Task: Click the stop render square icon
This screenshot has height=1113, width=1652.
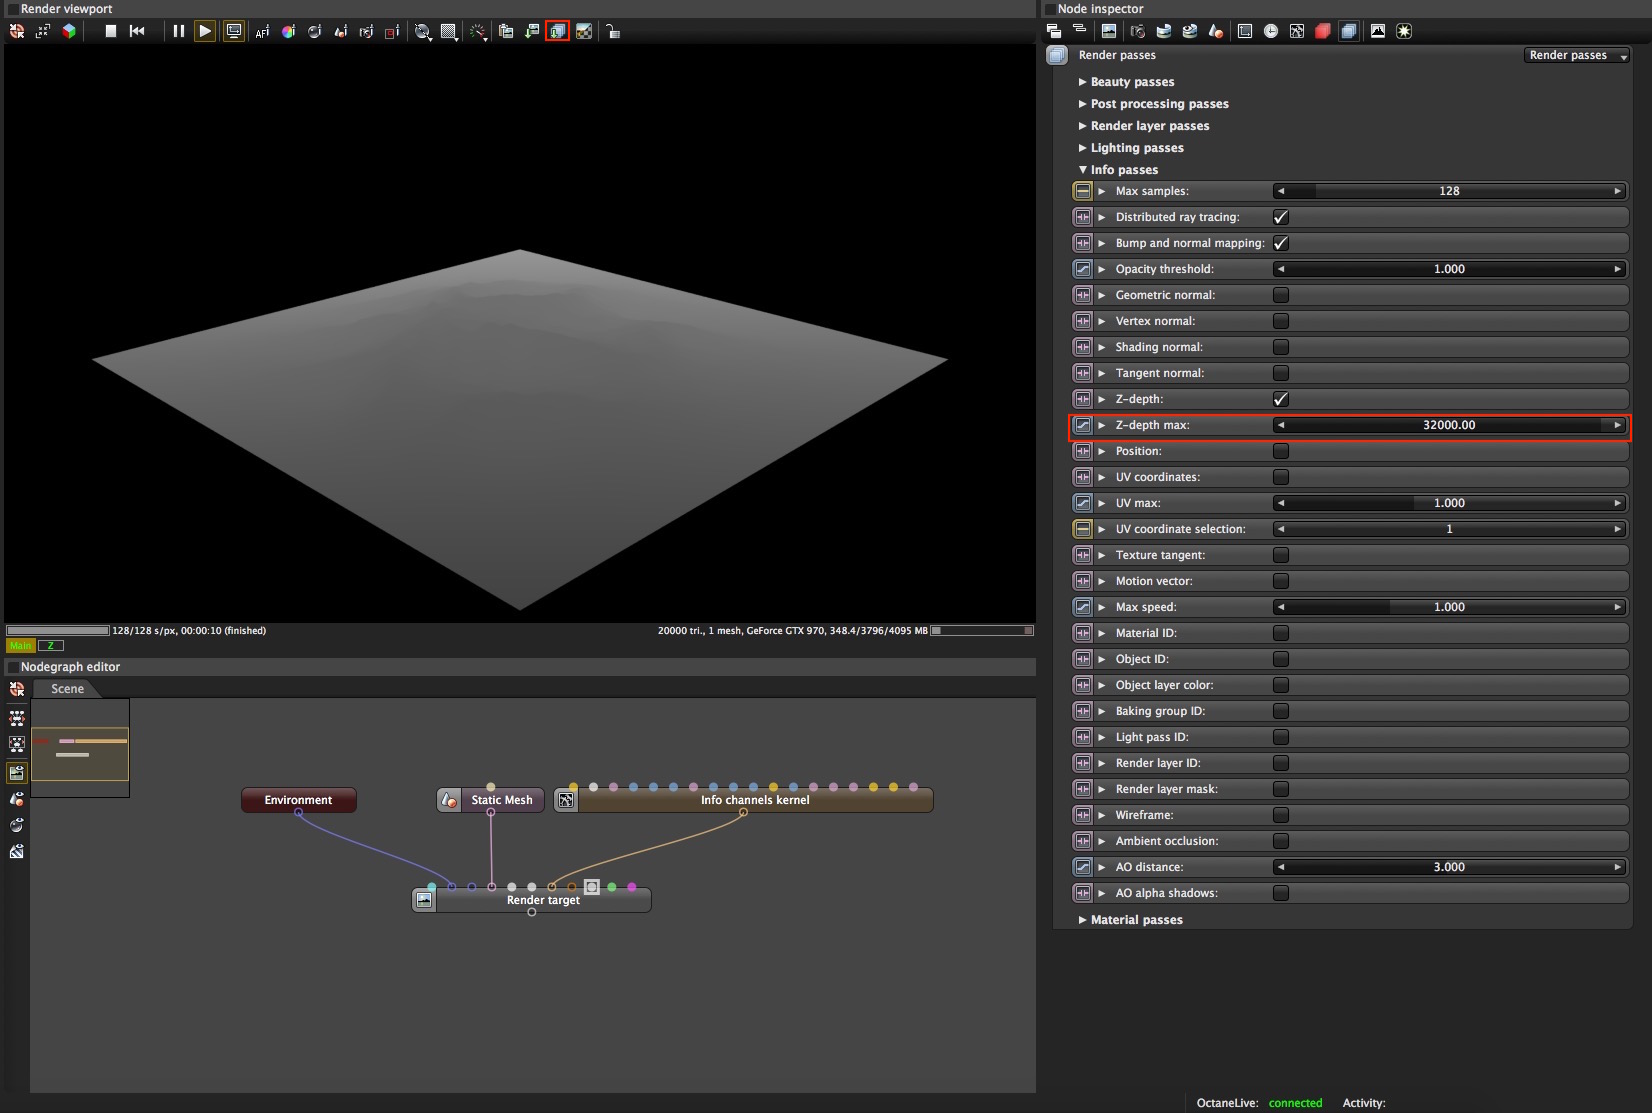Action: pos(111,31)
